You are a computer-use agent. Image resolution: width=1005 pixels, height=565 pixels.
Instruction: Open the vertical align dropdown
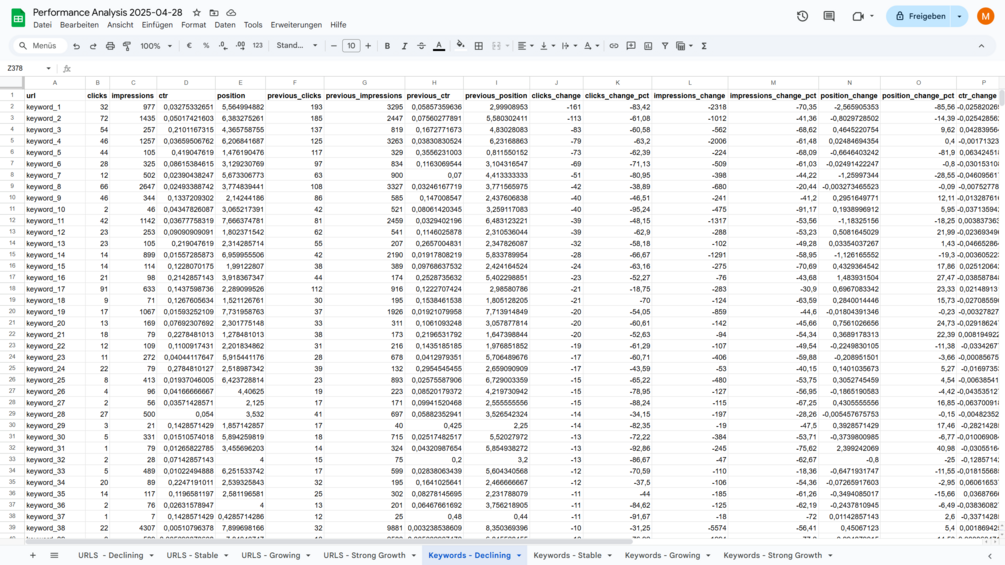(x=547, y=46)
